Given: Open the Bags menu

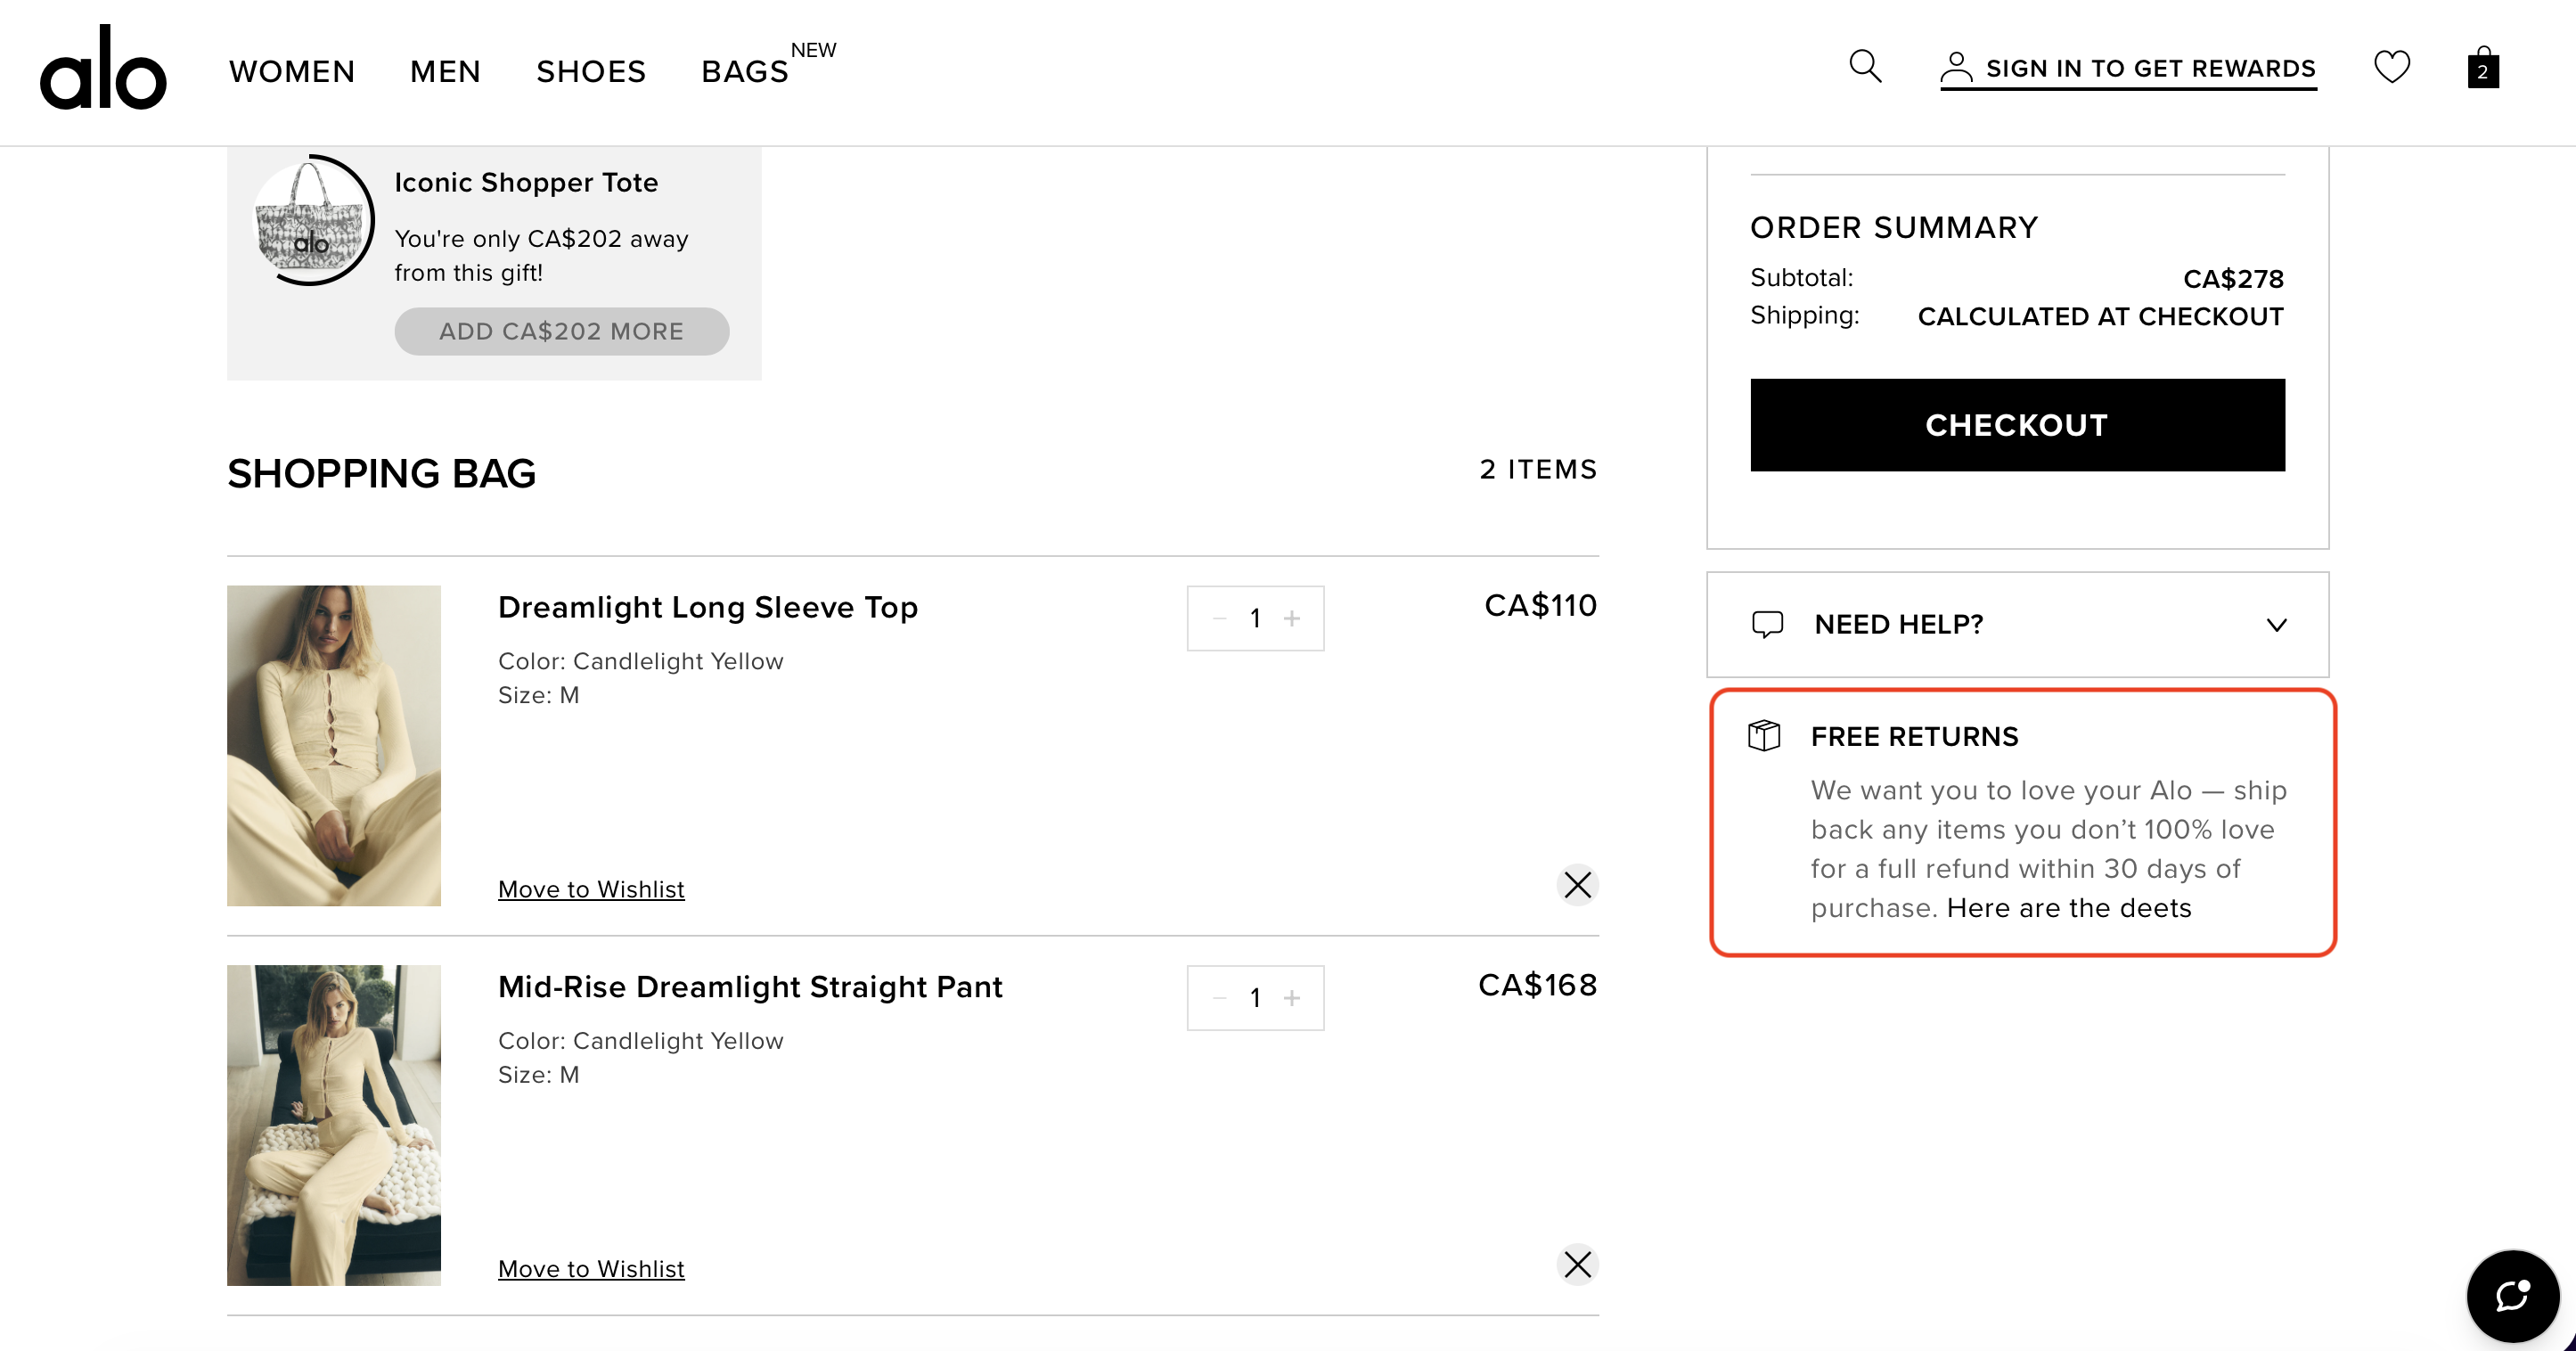Looking at the screenshot, I should 745,72.
